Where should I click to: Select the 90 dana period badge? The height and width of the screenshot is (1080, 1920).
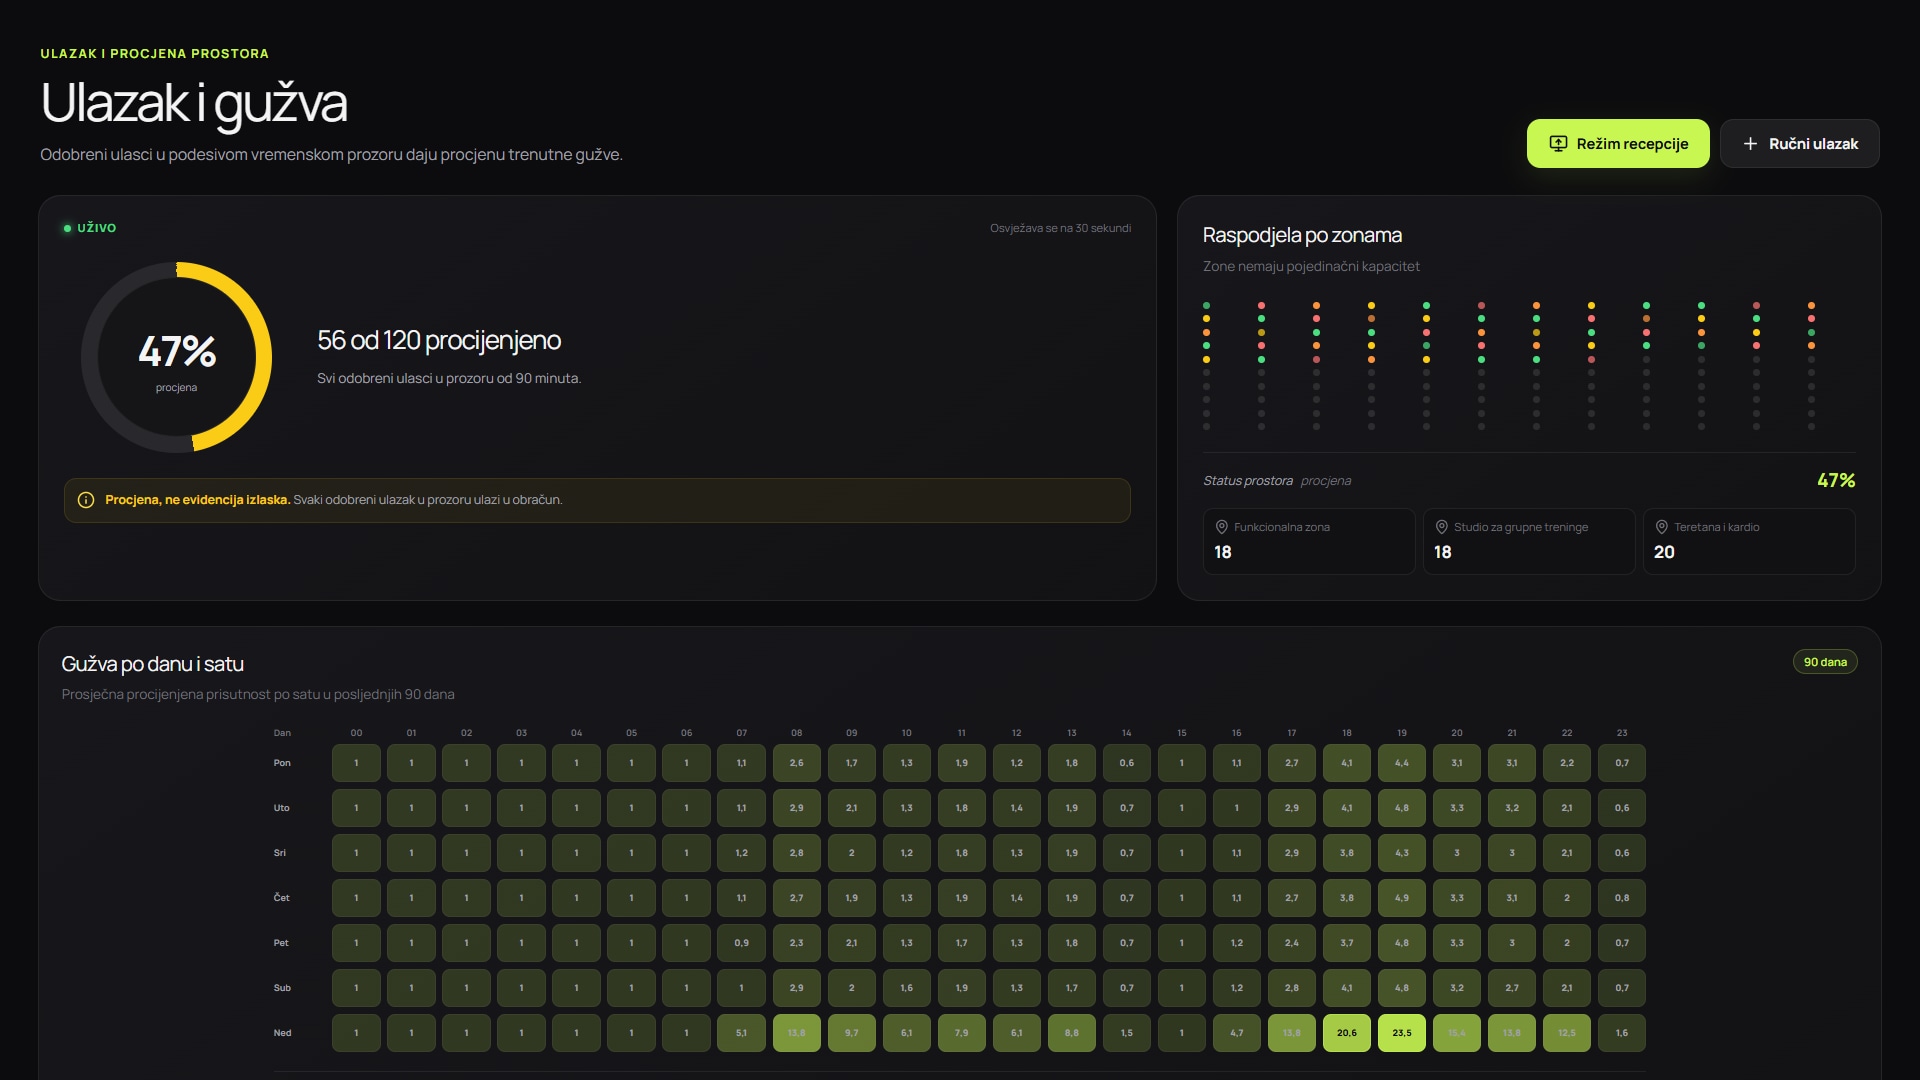(x=1825, y=662)
